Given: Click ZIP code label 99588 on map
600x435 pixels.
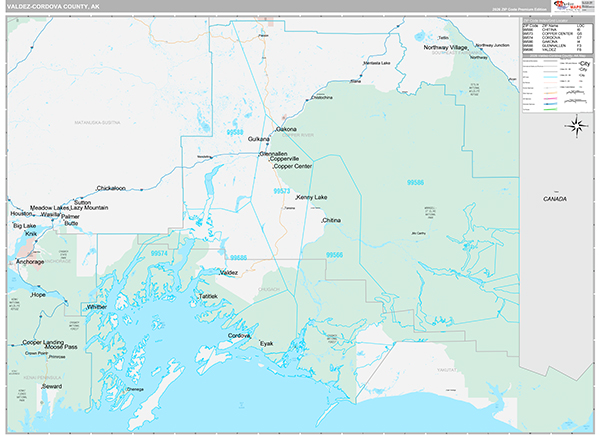Looking at the screenshot, I should [235, 132].
